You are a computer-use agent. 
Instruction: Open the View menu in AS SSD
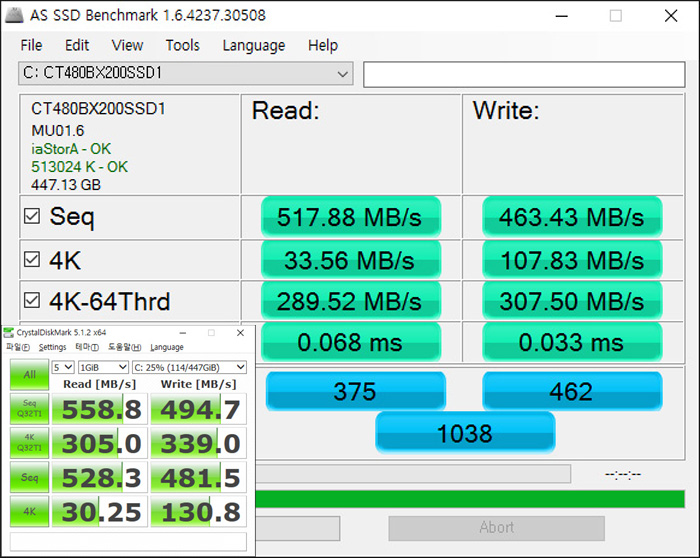(x=127, y=45)
